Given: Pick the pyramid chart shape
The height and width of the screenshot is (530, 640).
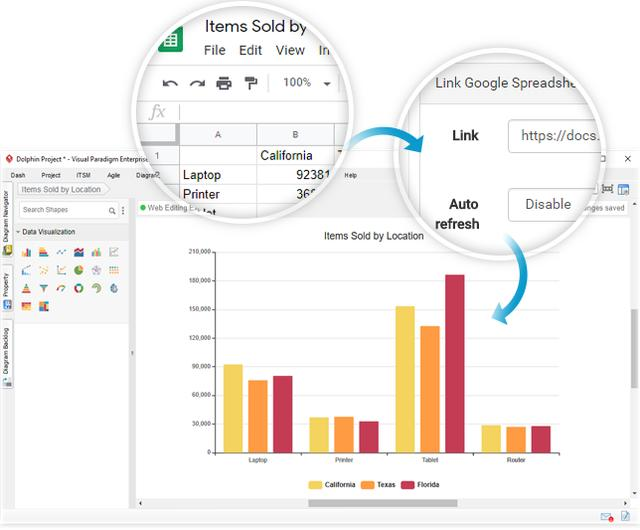Looking at the screenshot, I should coord(26,288).
